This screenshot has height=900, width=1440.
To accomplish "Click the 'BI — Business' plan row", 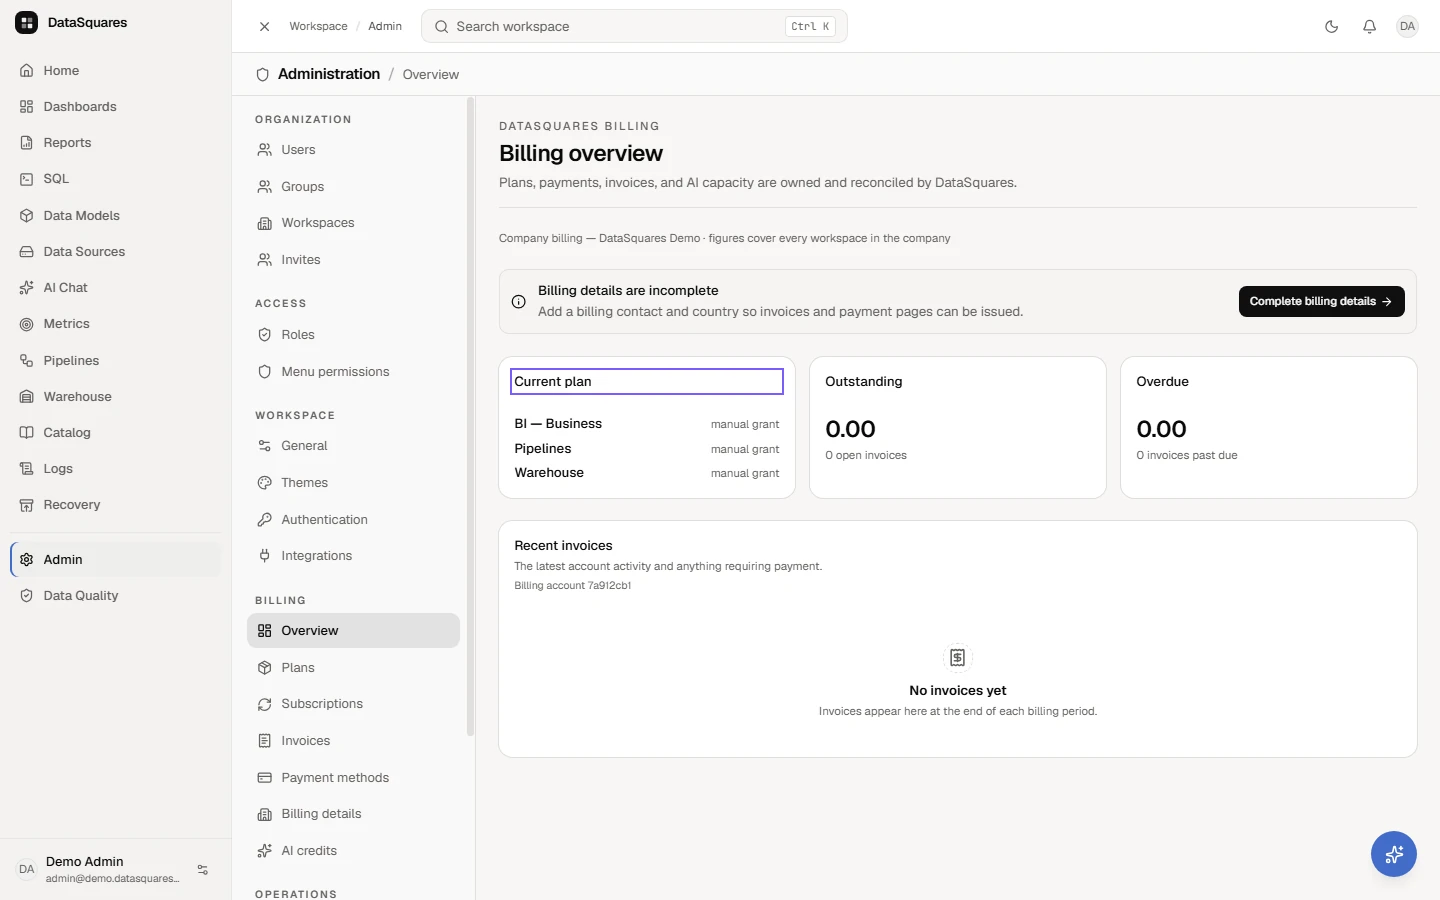I will (646, 424).
